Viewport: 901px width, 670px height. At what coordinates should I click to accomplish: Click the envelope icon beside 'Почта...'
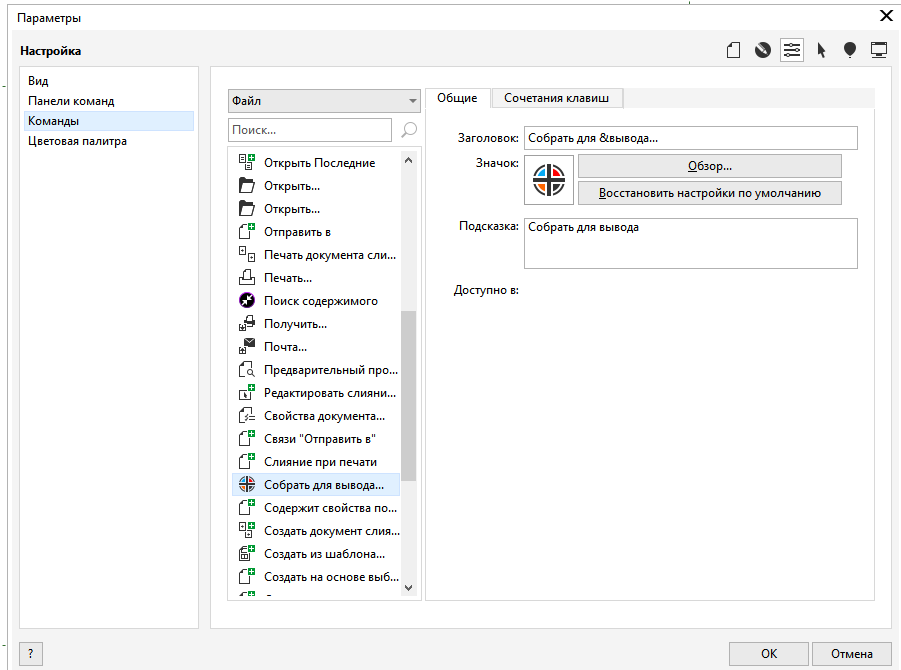[247, 346]
